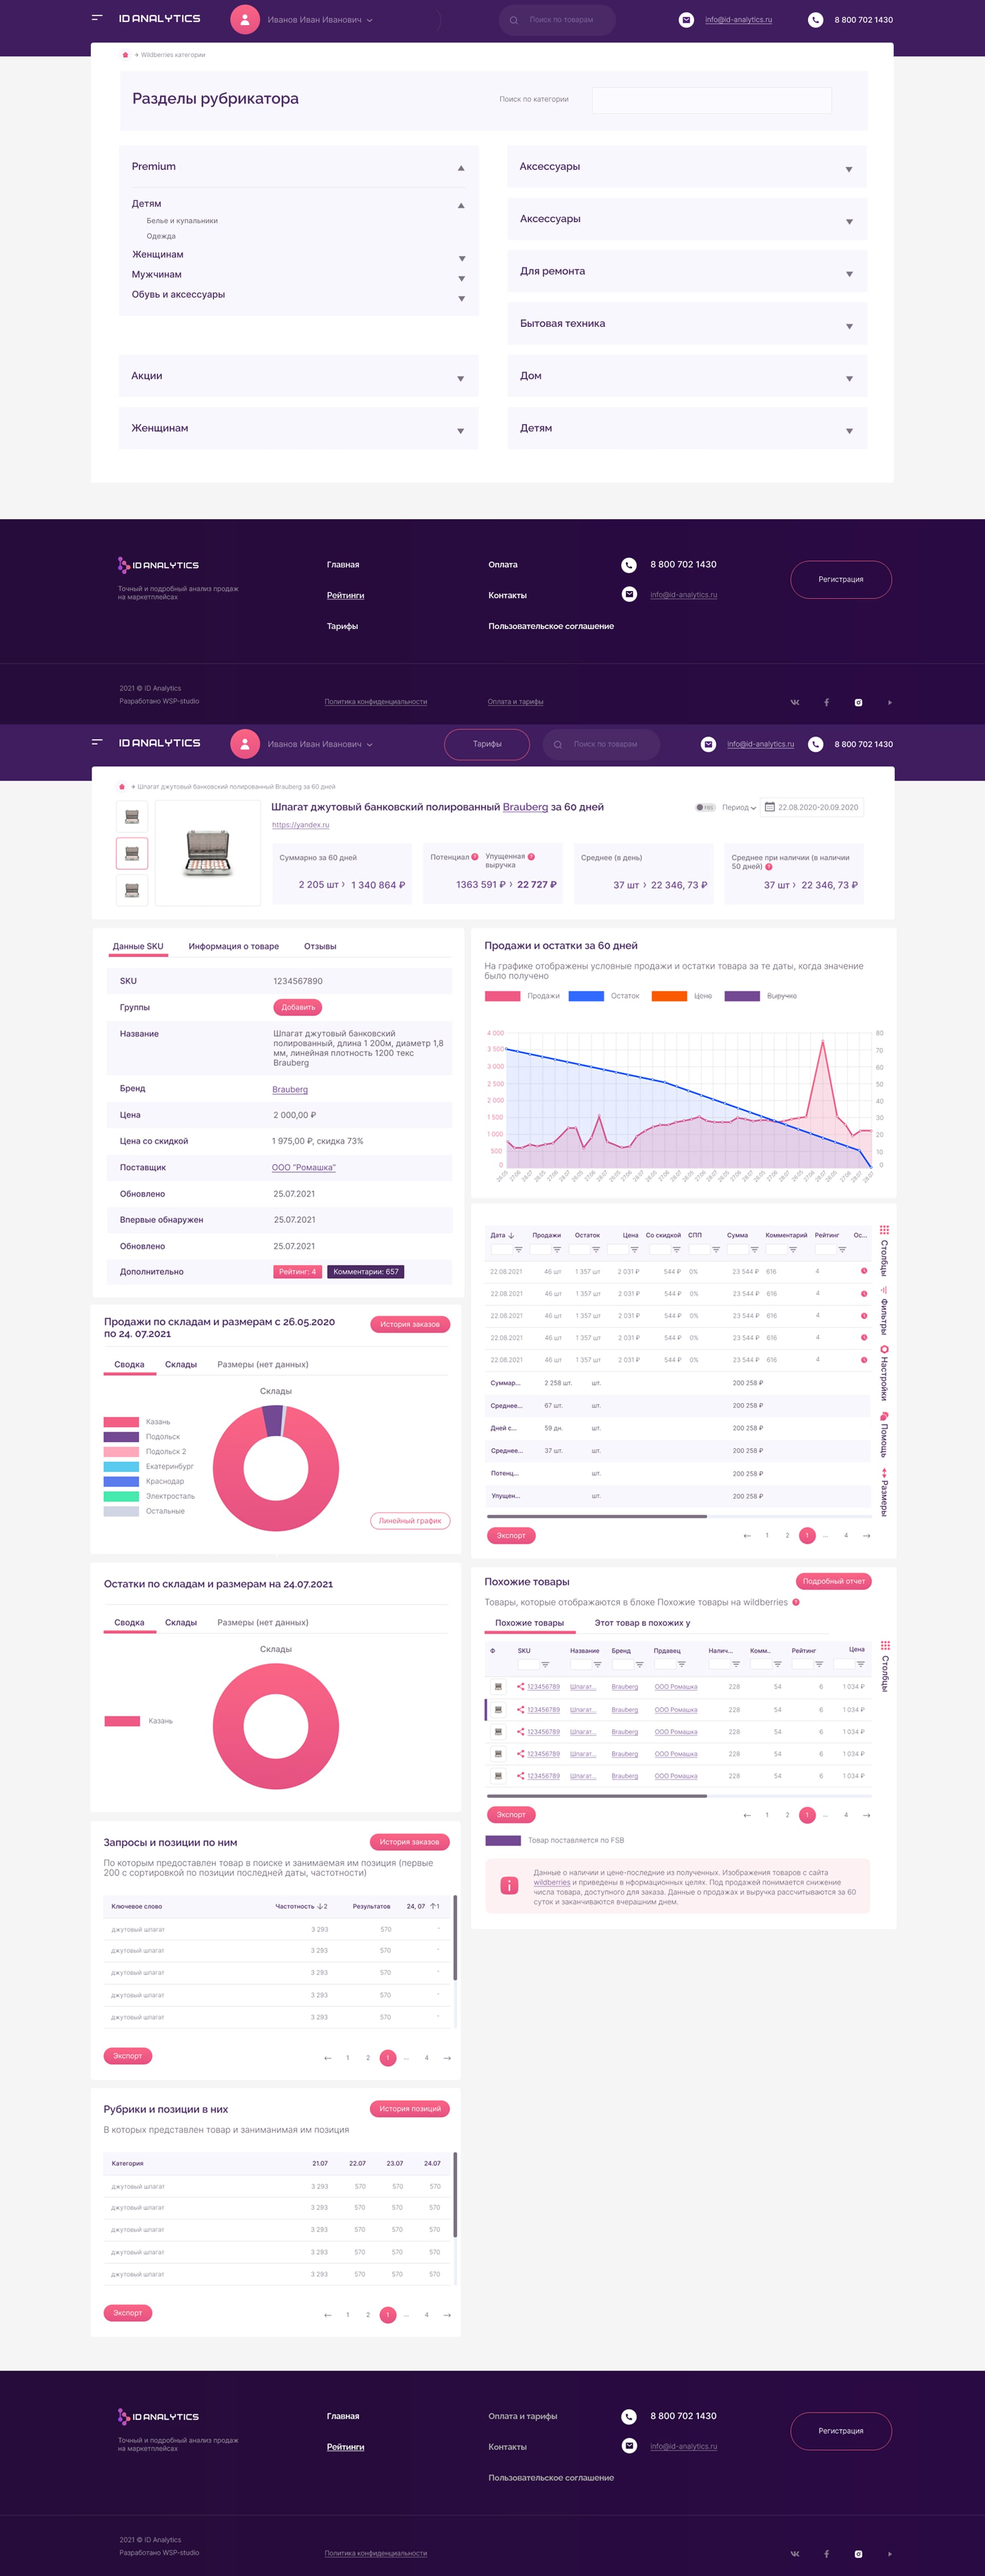This screenshot has width=985, height=2576.
Task: Click the Поиск по категории input field
Action: point(711,99)
